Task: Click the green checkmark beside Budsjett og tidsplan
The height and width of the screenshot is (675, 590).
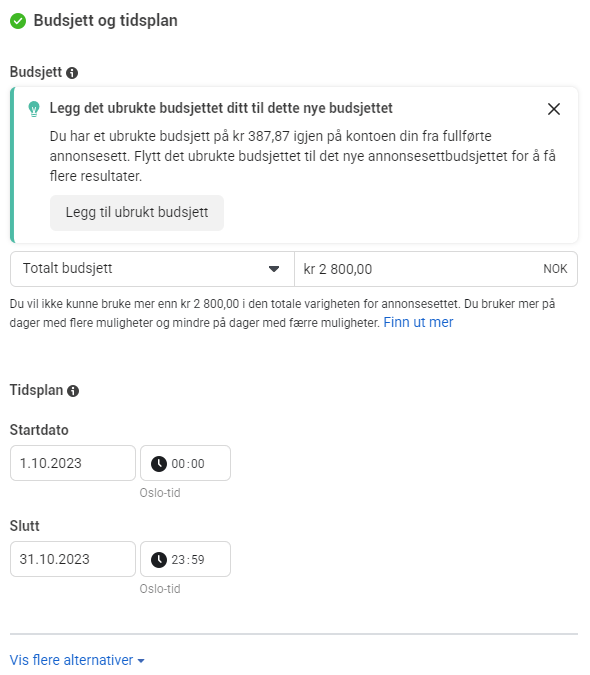Action: [18, 21]
